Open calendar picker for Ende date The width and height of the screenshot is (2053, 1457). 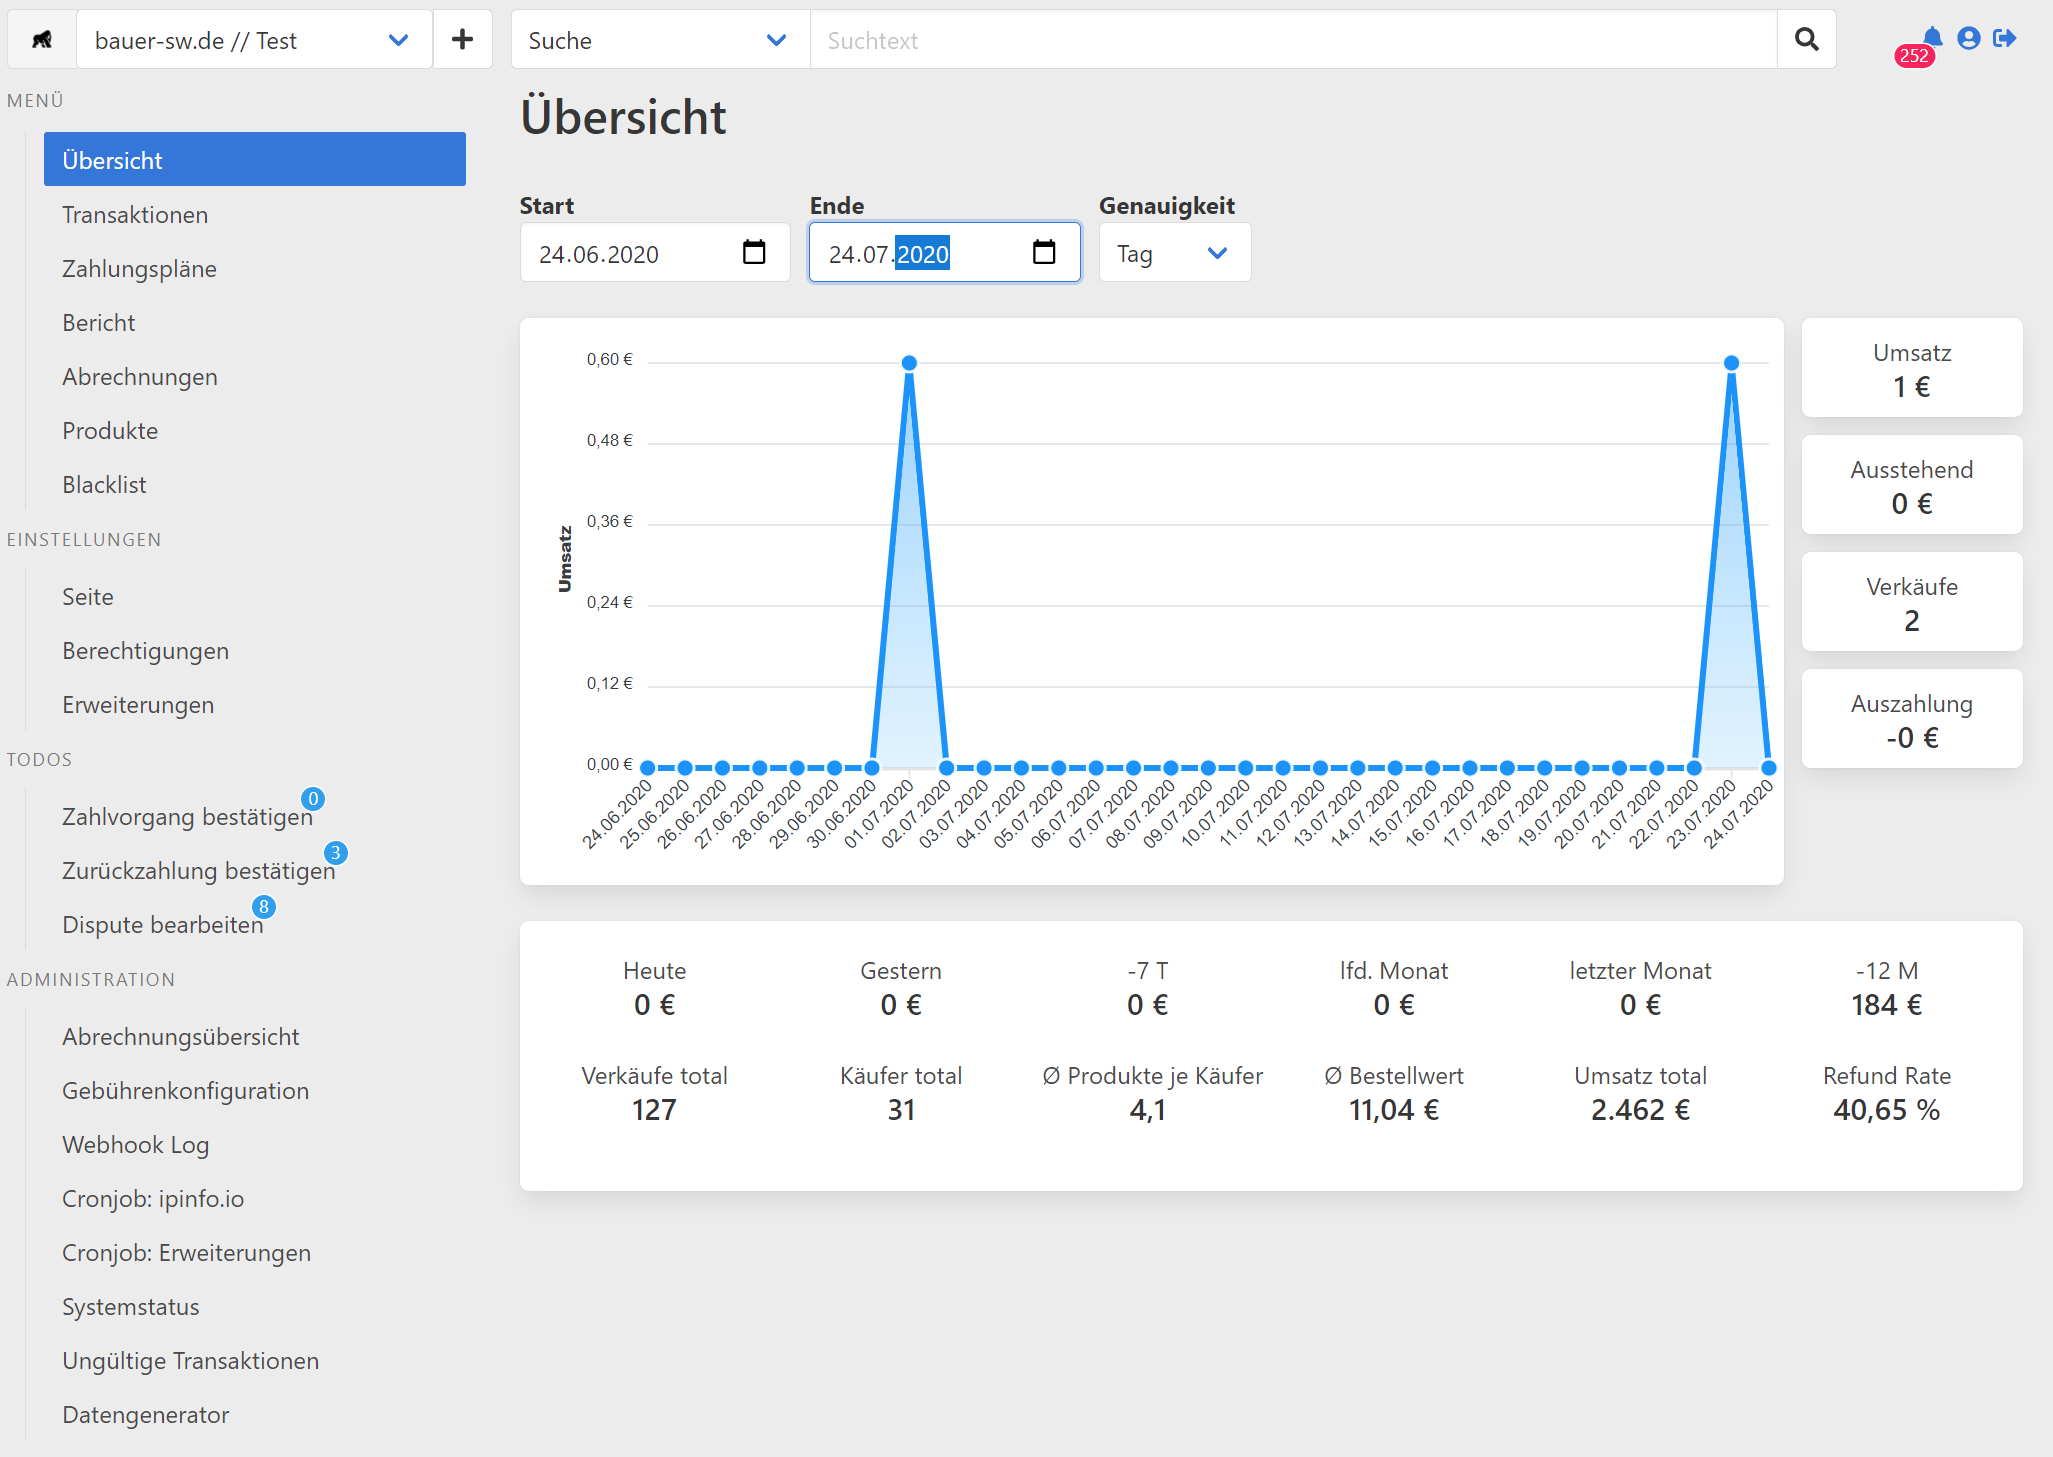click(1043, 253)
